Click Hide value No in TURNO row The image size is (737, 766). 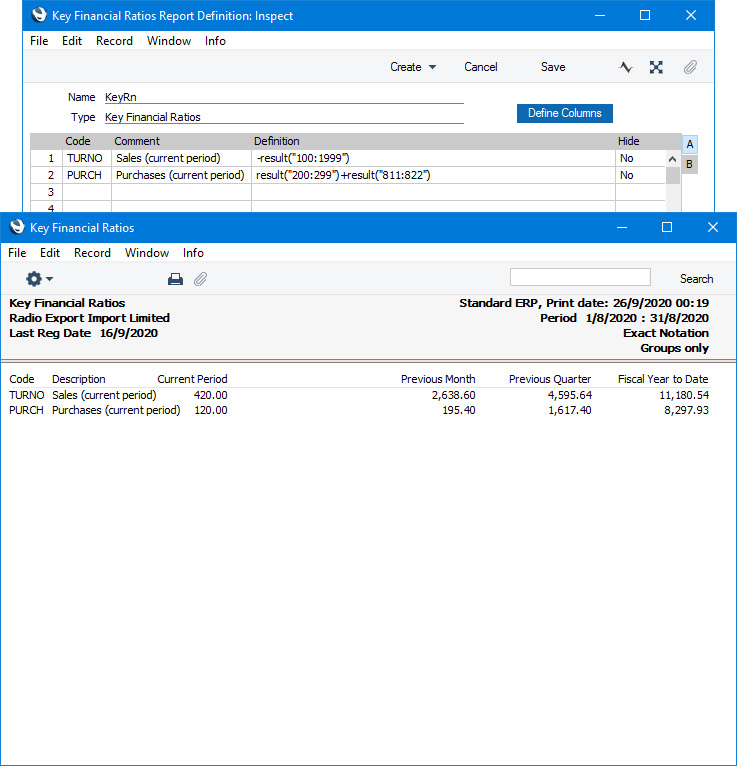coord(640,158)
